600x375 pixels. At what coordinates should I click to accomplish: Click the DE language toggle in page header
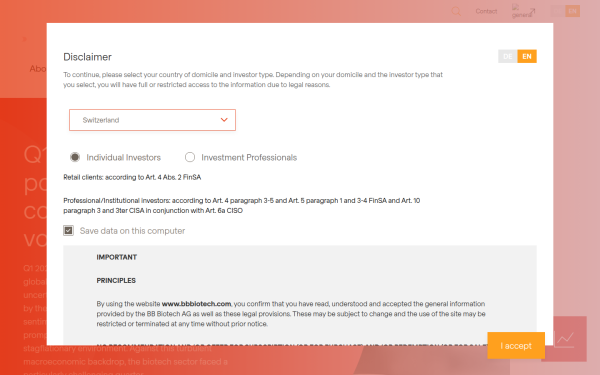(558, 11)
